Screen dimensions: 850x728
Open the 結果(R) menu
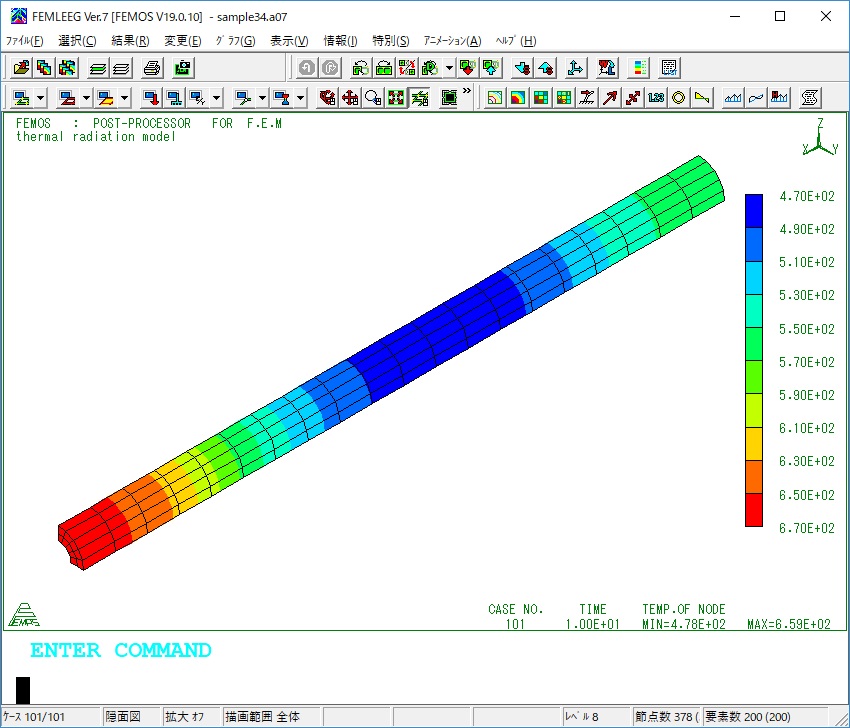(x=130, y=41)
